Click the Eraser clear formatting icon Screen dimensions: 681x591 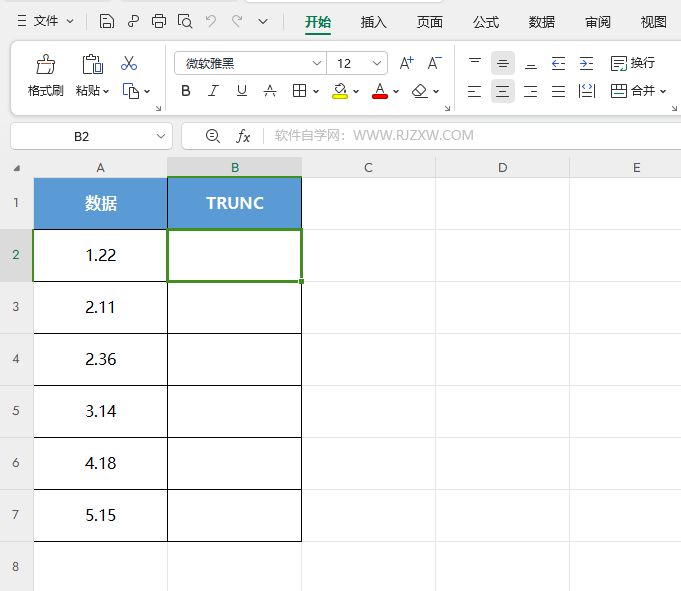420,91
